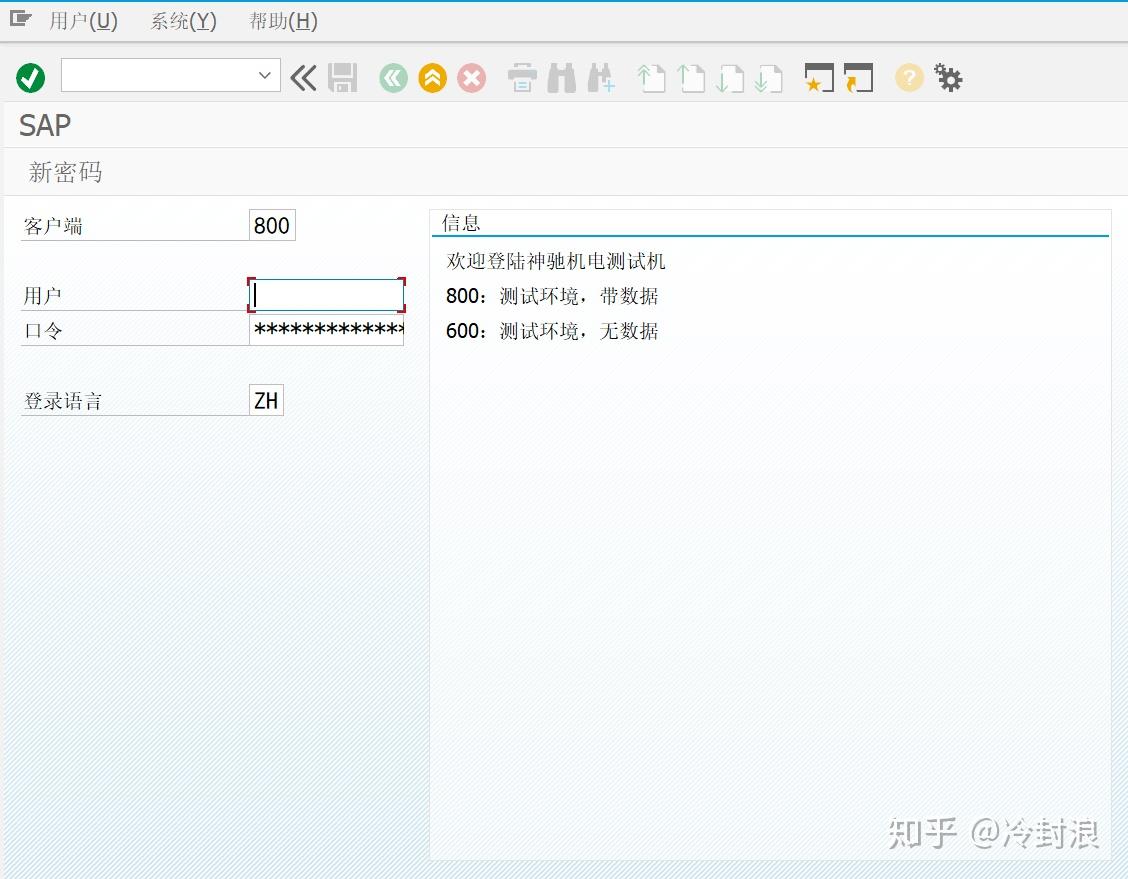Open Help with the question mark icon
This screenshot has height=879, width=1128.
[908, 77]
